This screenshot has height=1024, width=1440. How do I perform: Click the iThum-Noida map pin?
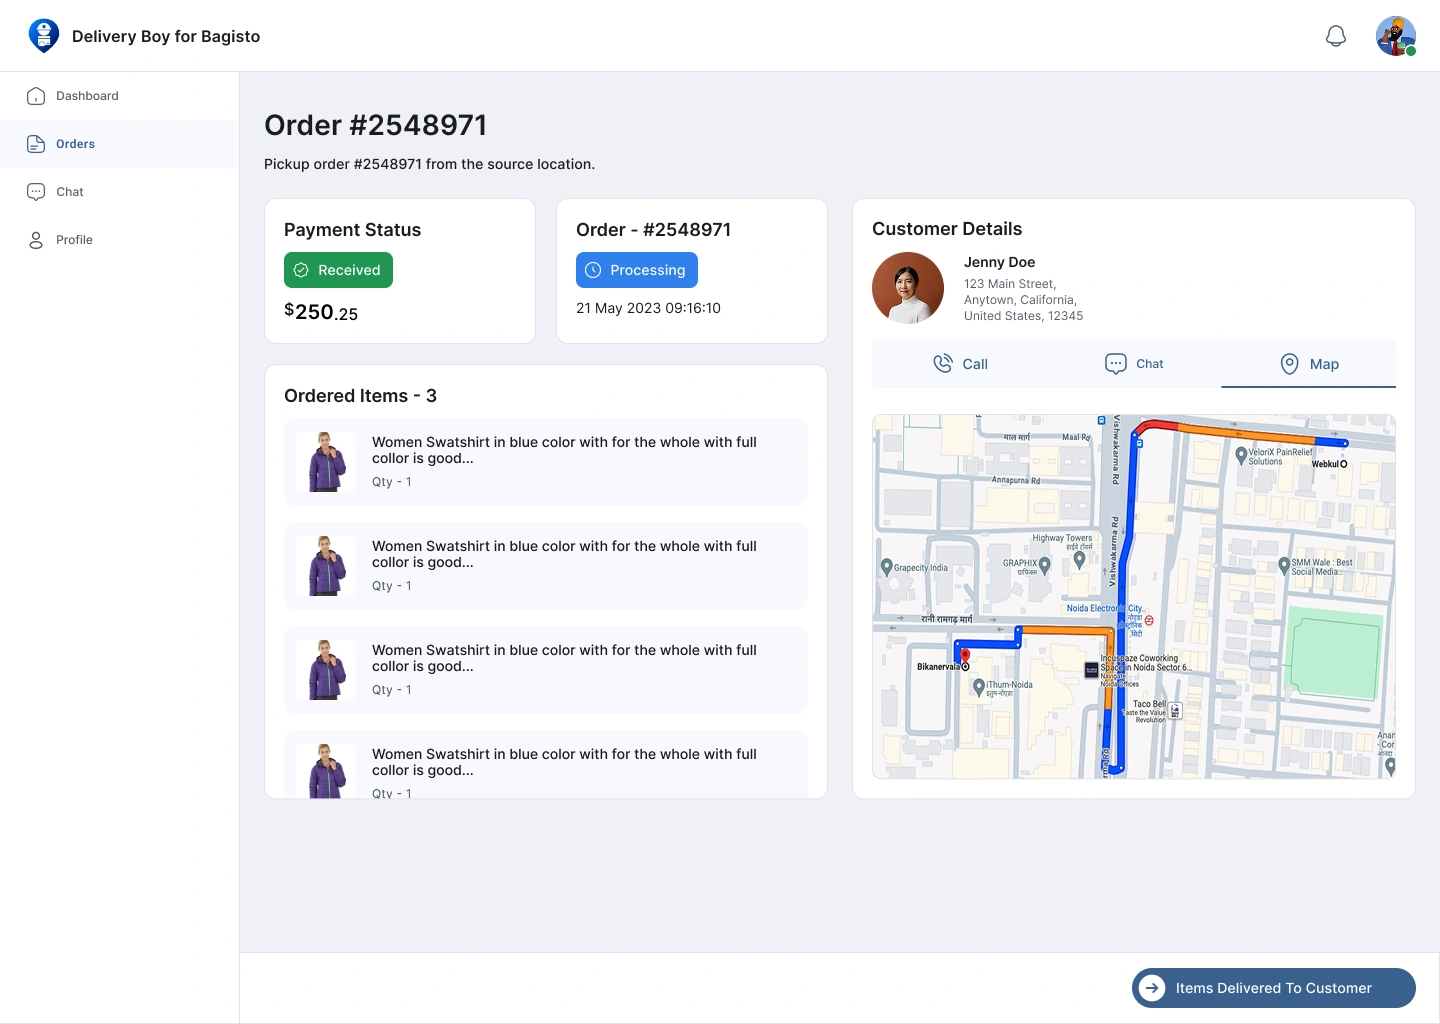[x=979, y=688]
